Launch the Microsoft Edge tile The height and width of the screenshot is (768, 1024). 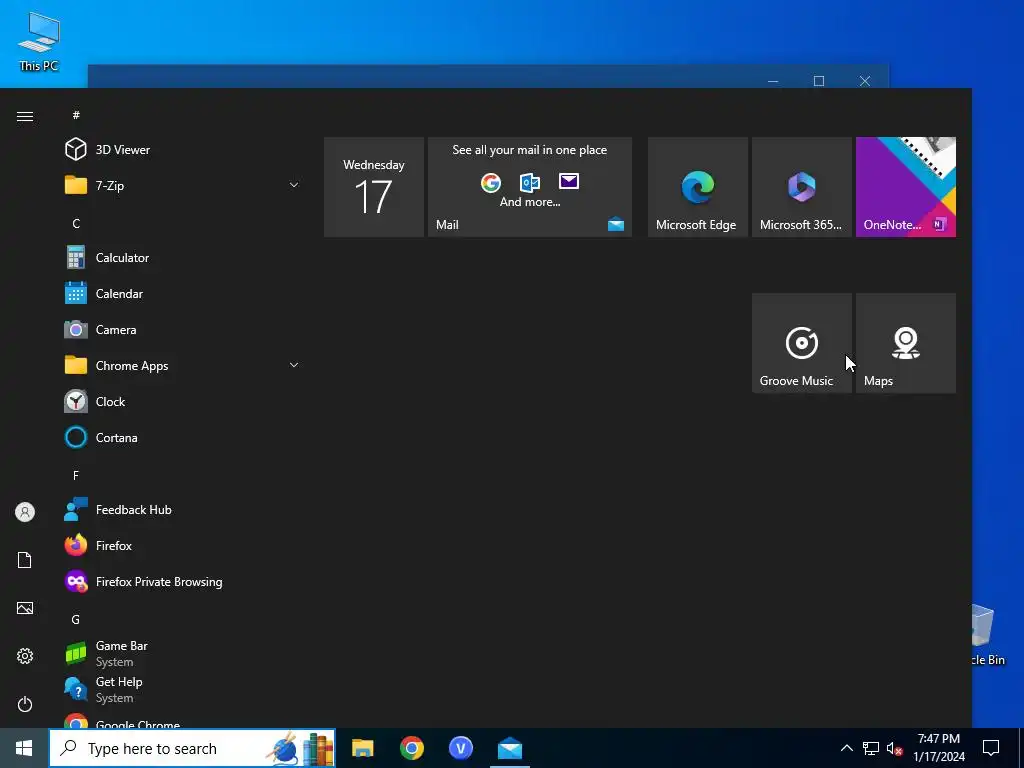[697, 187]
